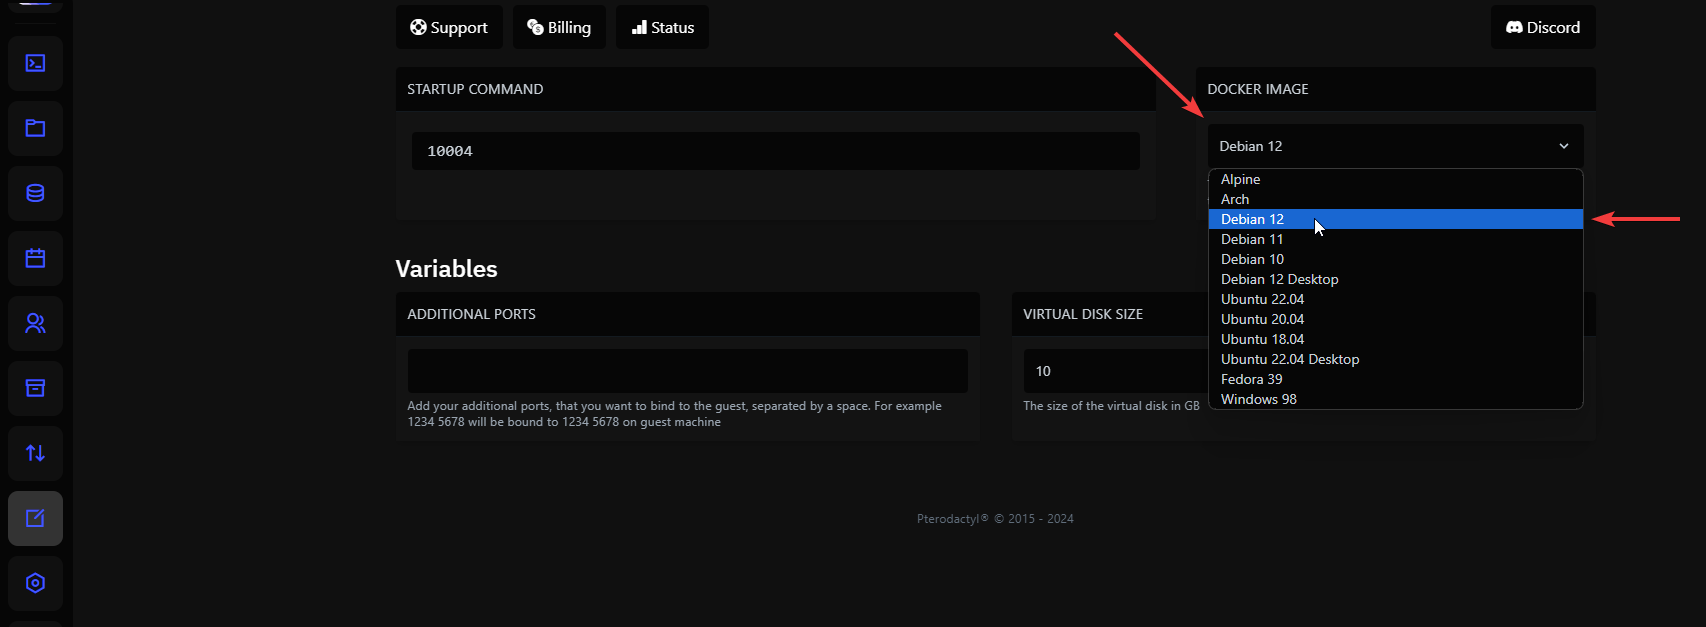The width and height of the screenshot is (1706, 627).
Task: Pick Debian 12 Desktop option
Action: point(1395,279)
